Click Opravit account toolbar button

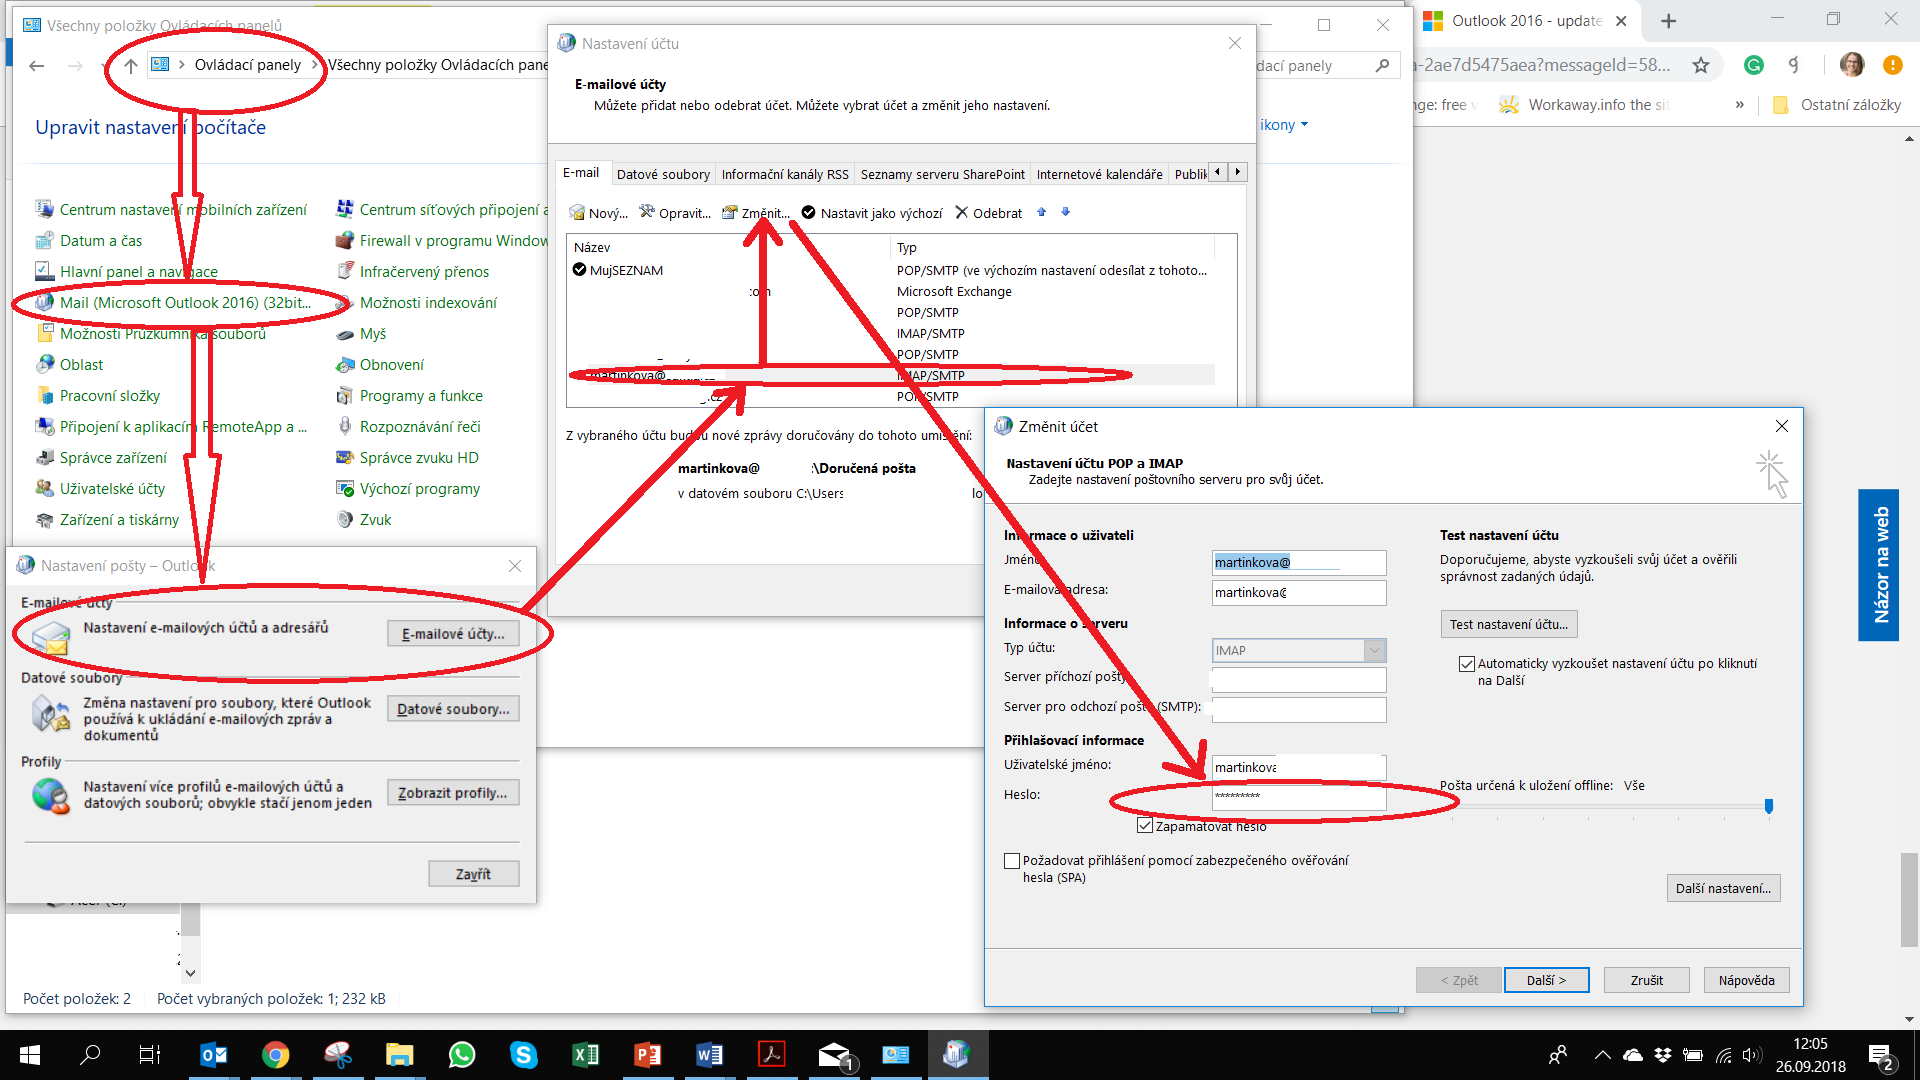pyautogui.click(x=675, y=212)
